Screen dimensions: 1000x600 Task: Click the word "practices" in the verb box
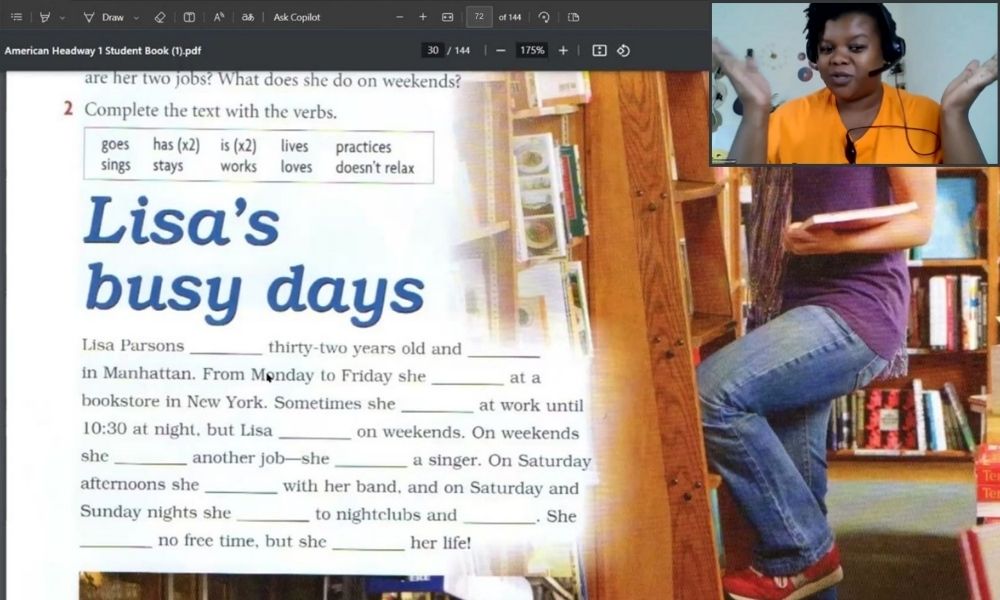coord(364,147)
